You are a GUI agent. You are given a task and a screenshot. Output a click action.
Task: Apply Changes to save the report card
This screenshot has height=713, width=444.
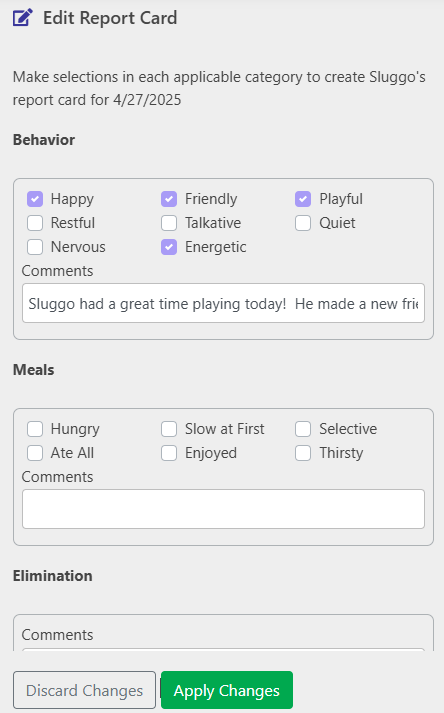click(227, 690)
